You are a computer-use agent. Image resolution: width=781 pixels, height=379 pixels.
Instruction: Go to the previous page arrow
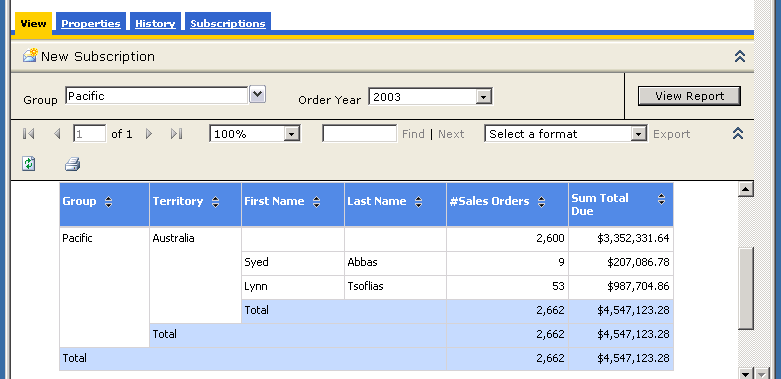point(57,133)
